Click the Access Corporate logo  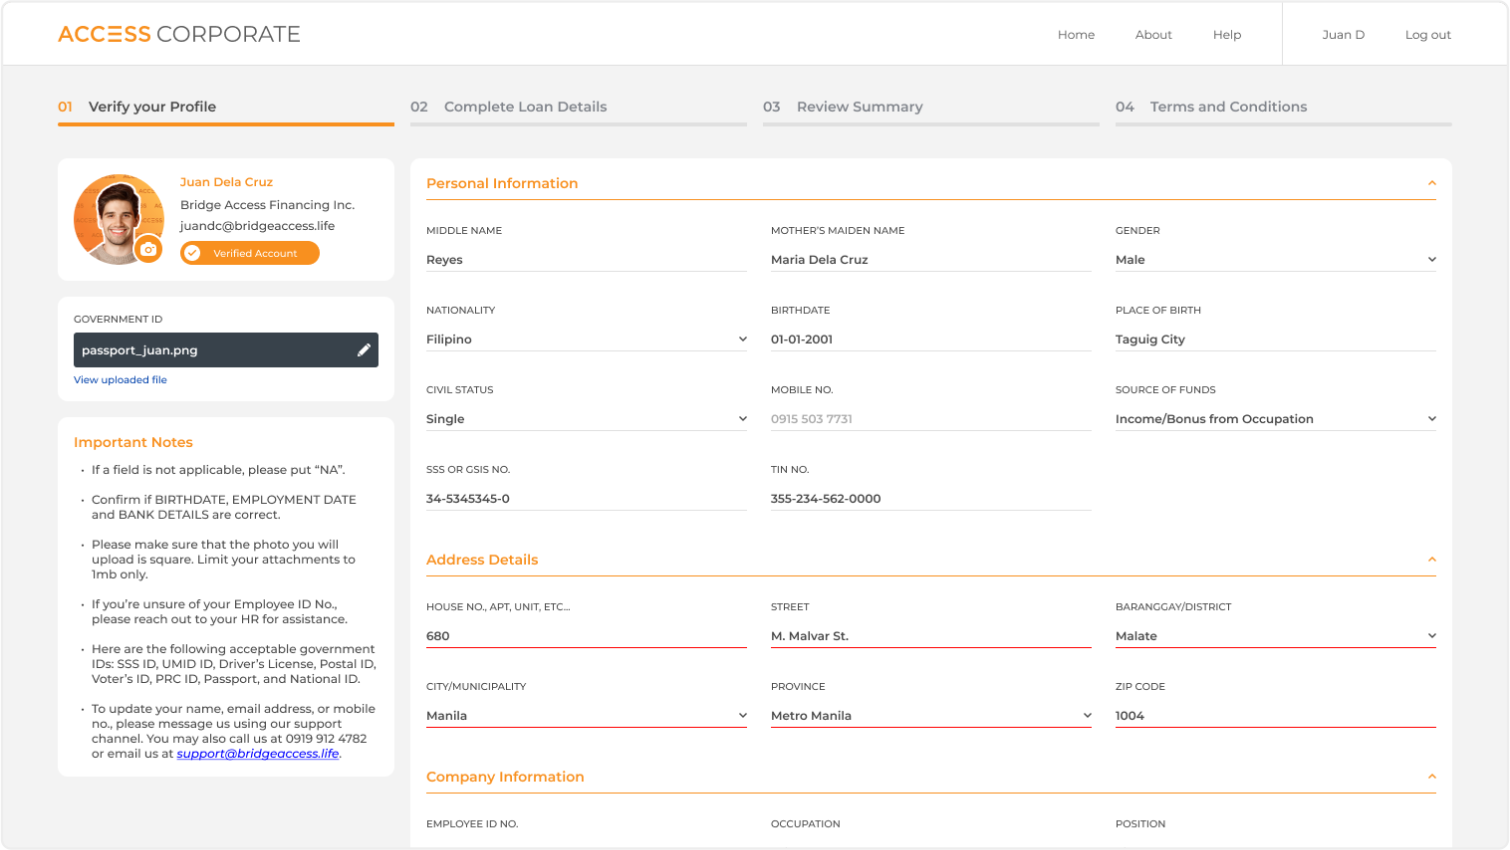click(179, 34)
